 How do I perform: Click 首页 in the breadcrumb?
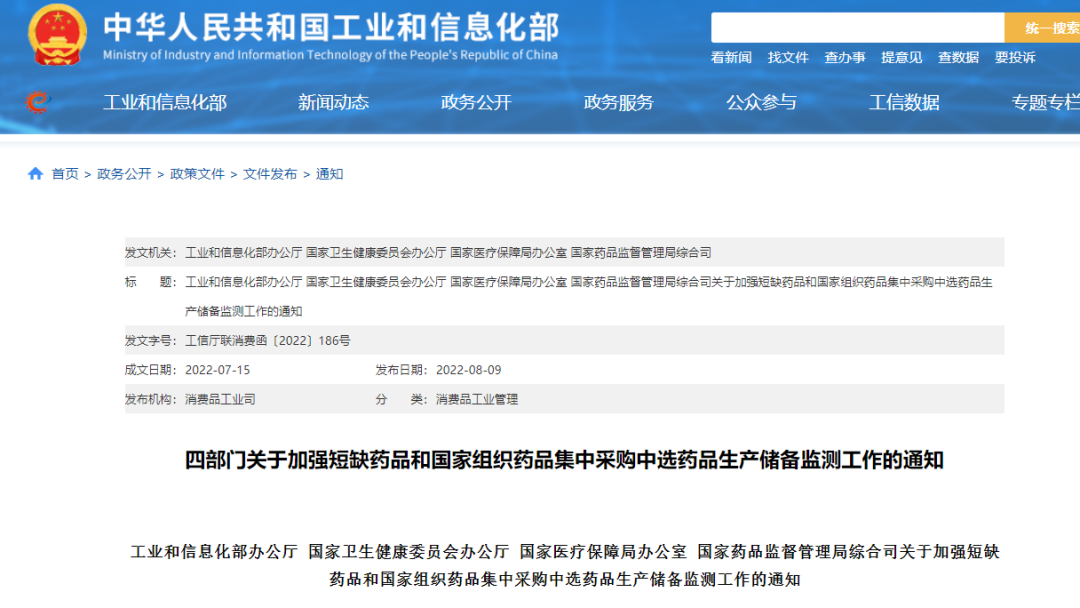pos(65,174)
